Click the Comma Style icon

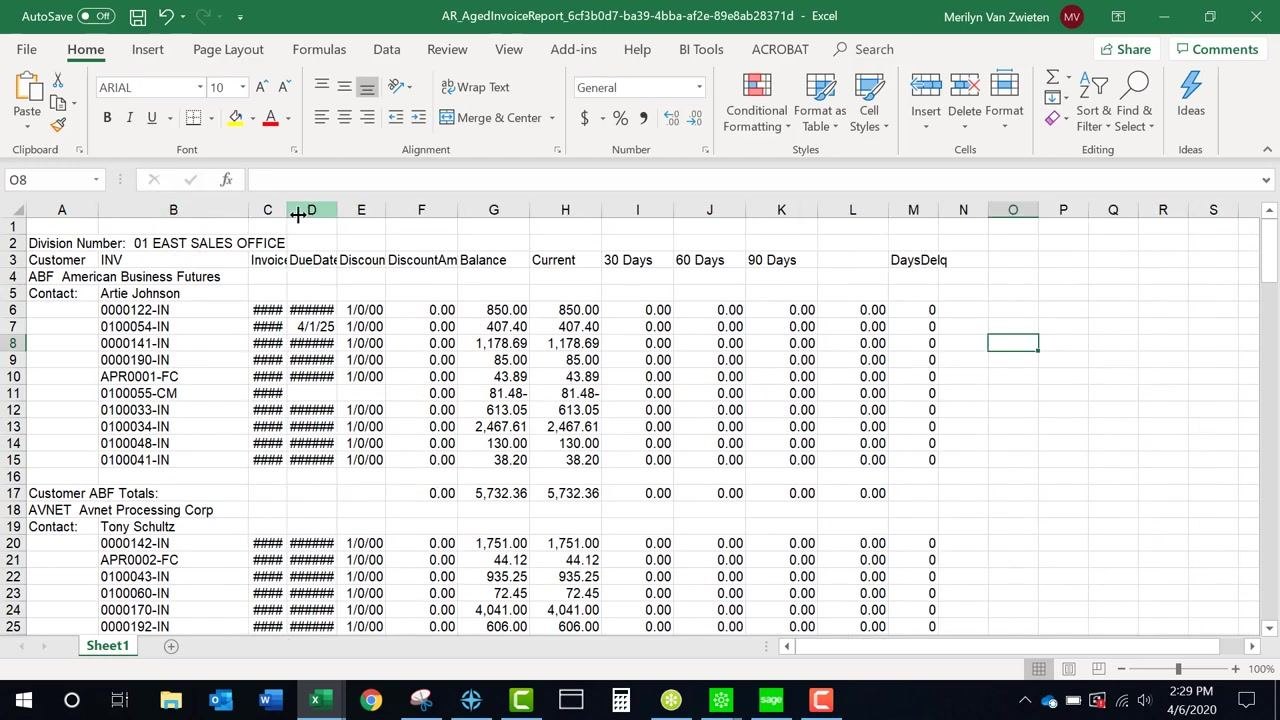pos(643,118)
